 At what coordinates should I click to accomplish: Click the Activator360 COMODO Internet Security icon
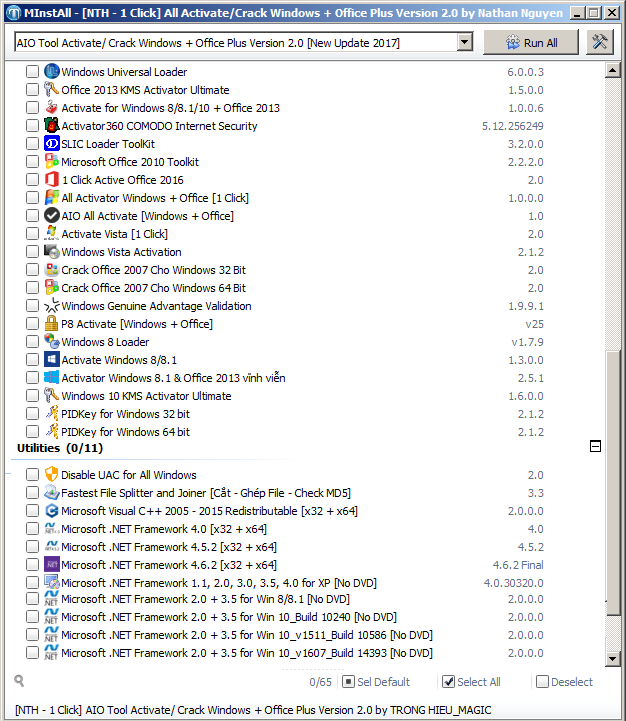pos(52,126)
